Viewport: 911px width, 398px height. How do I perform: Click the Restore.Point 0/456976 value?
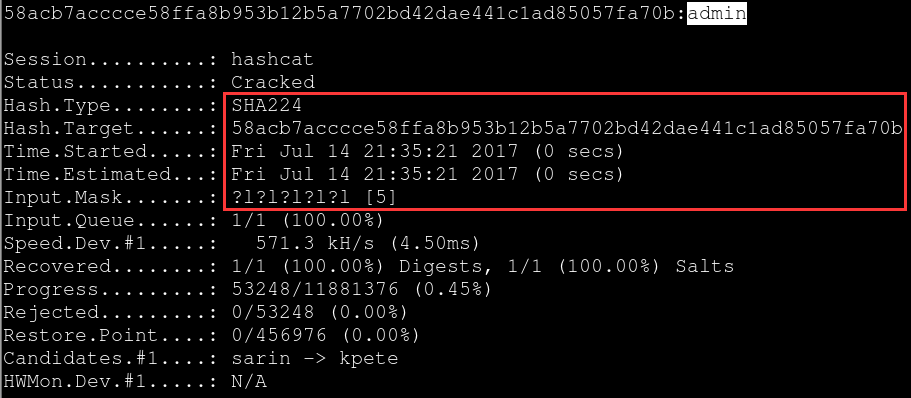[325, 335]
